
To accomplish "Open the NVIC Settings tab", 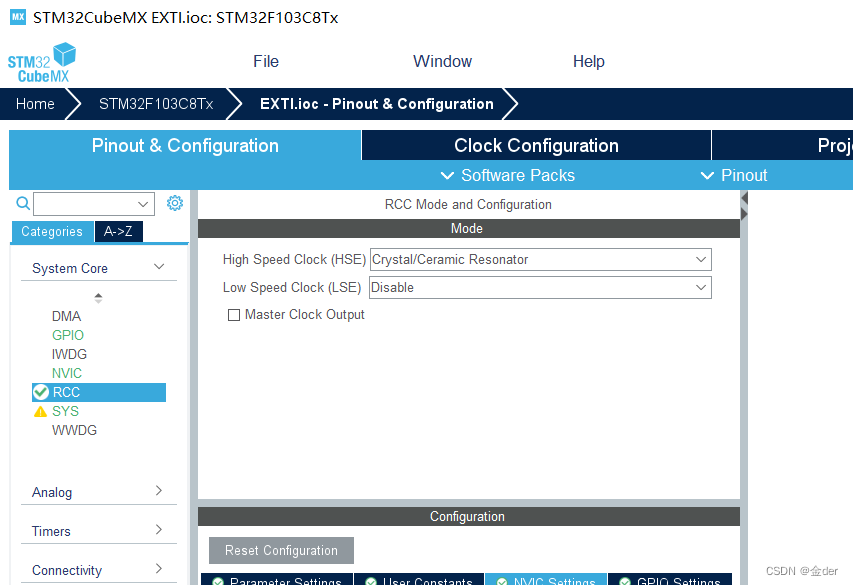I will click(546, 580).
